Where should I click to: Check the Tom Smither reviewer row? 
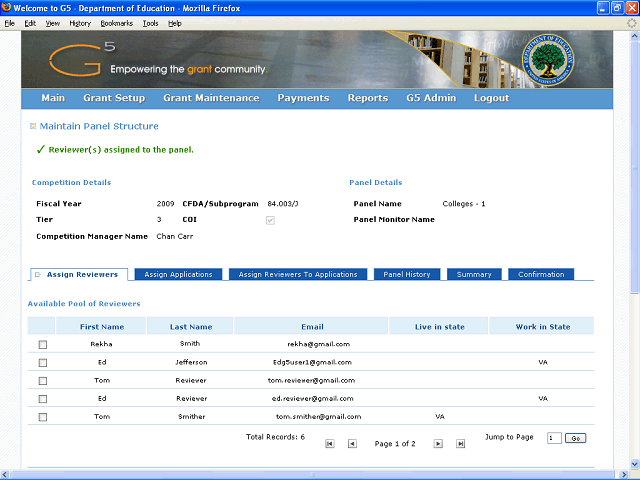click(x=42, y=417)
